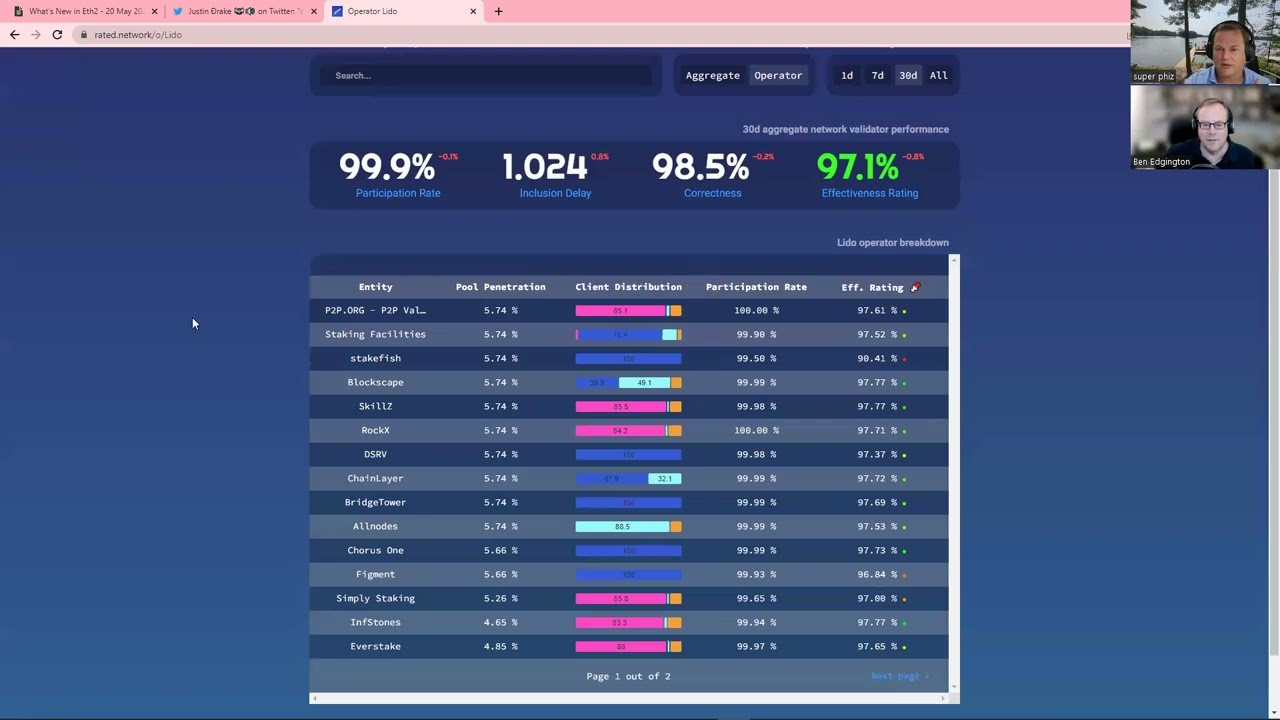This screenshot has width=1280, height=720.
Task: Open the stakefish entity row
Action: click(x=629, y=358)
